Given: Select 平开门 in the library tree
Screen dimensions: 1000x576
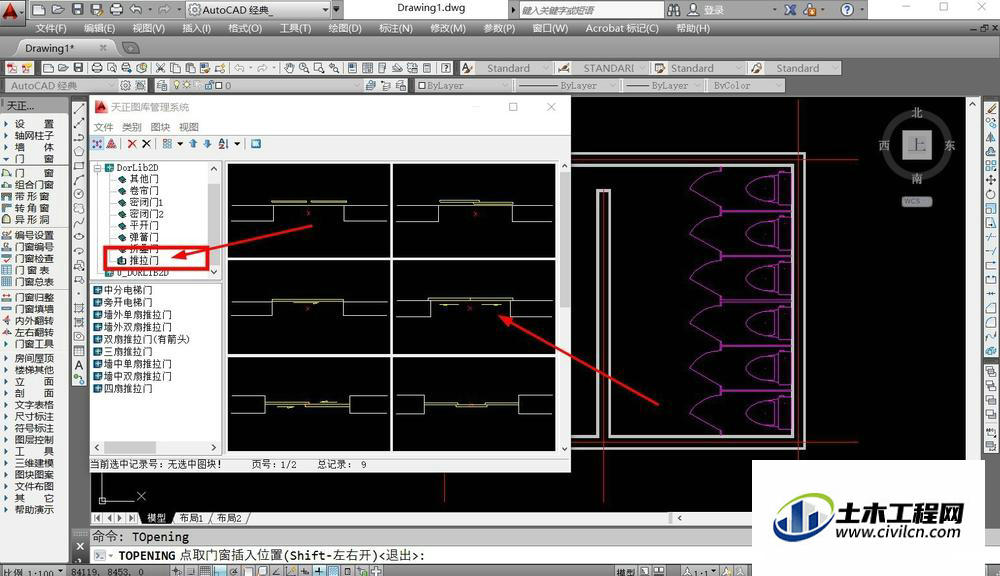Looking at the screenshot, I should coord(144,225).
